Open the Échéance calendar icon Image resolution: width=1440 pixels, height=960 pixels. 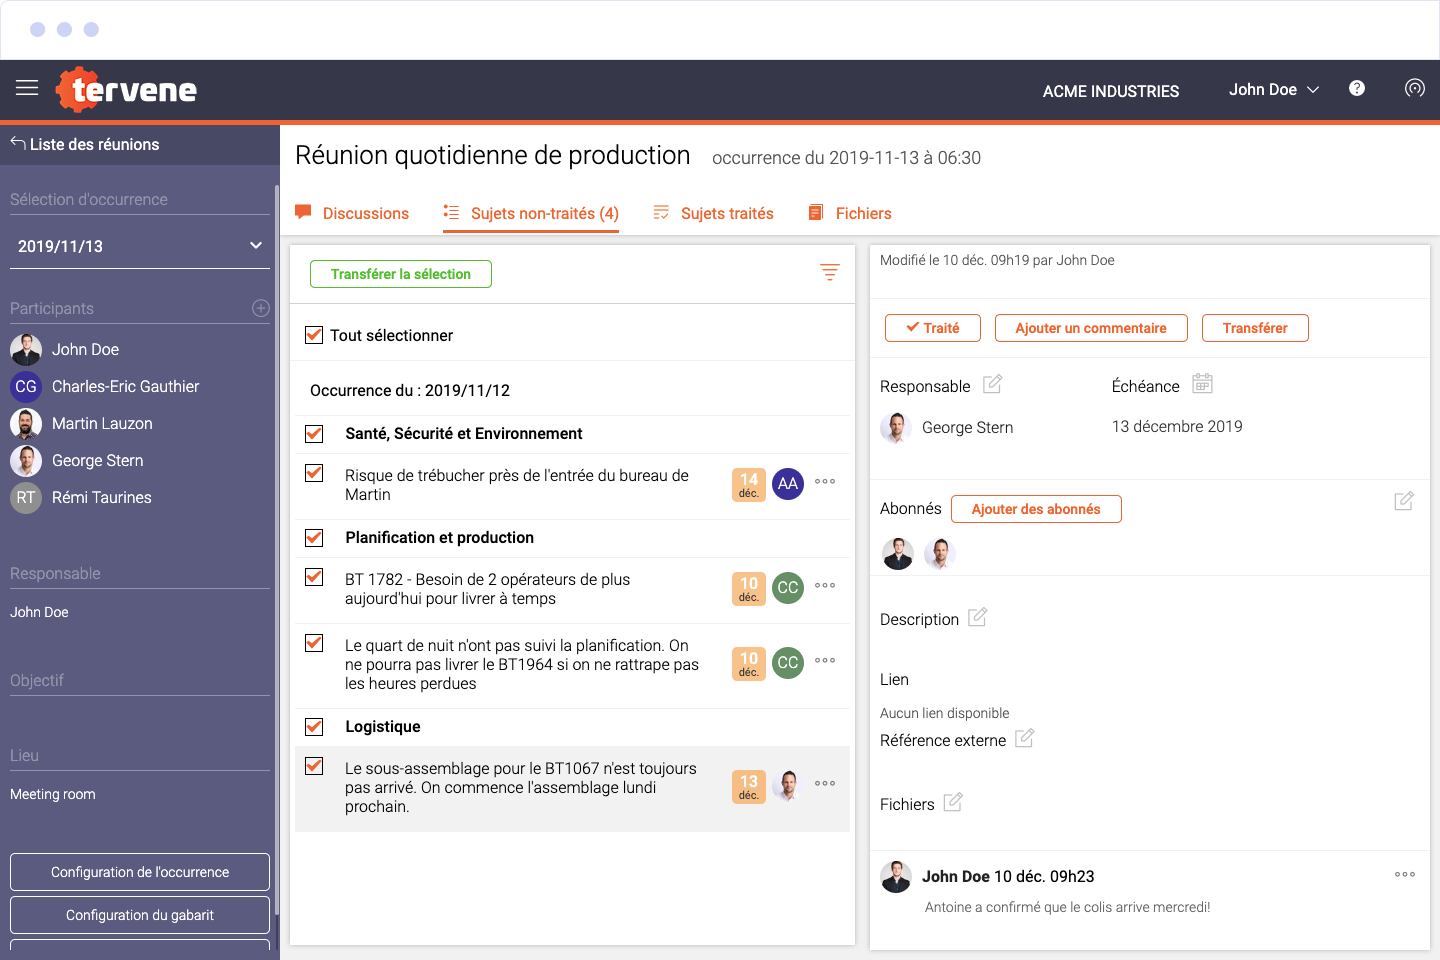1202,384
